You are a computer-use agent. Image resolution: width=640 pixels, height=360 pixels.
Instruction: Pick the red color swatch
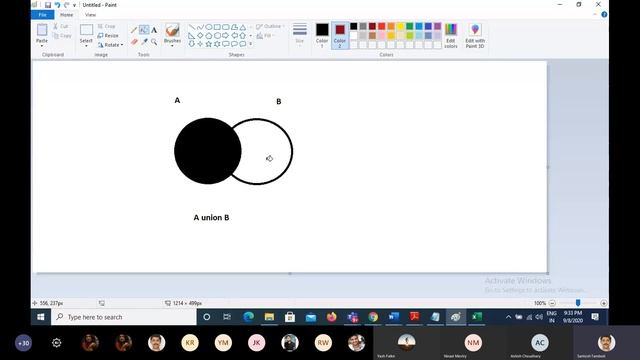382,26
